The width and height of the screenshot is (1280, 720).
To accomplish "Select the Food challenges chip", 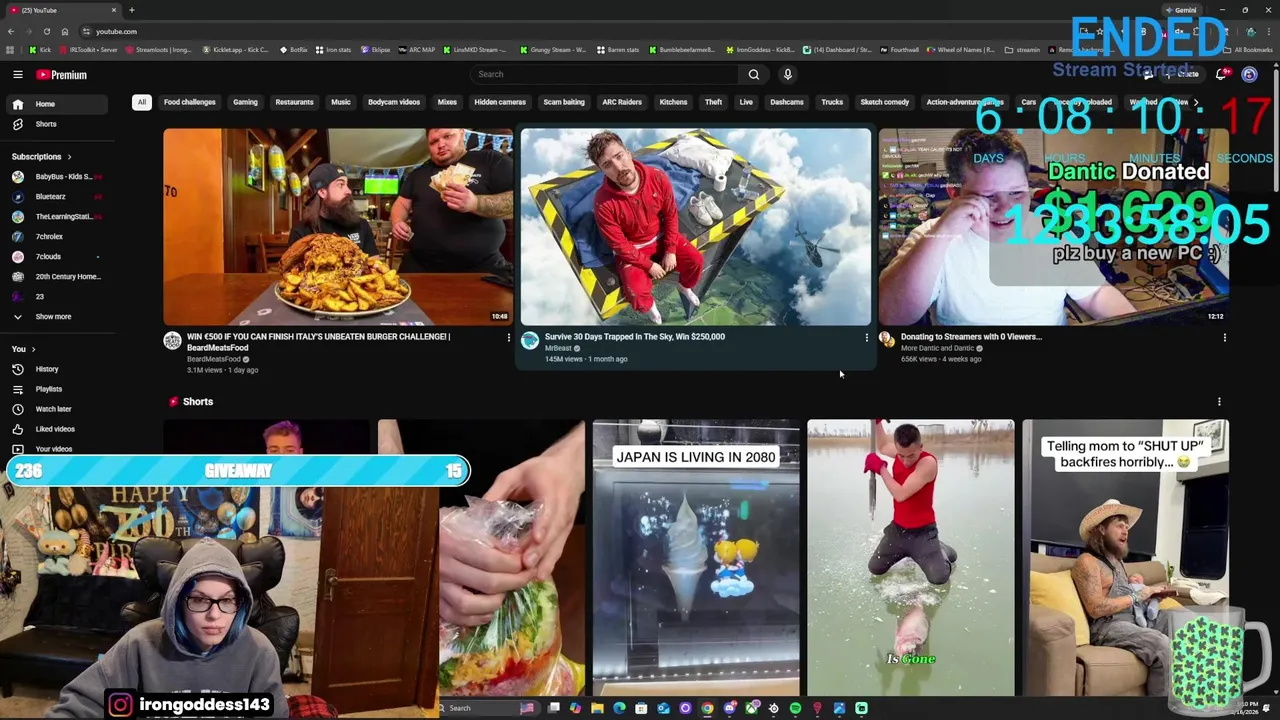I will click(190, 102).
